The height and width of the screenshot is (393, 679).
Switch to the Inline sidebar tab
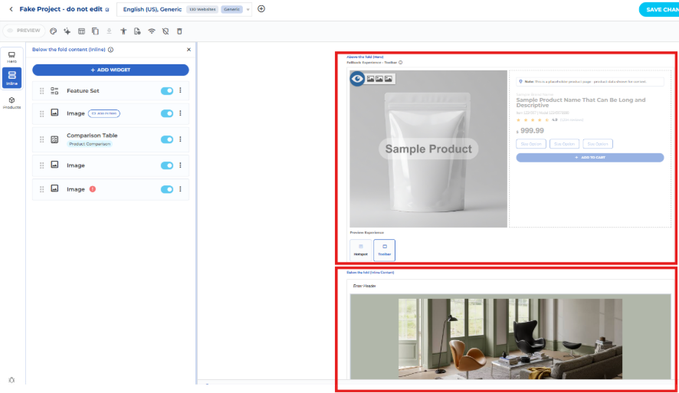pyautogui.click(x=12, y=78)
